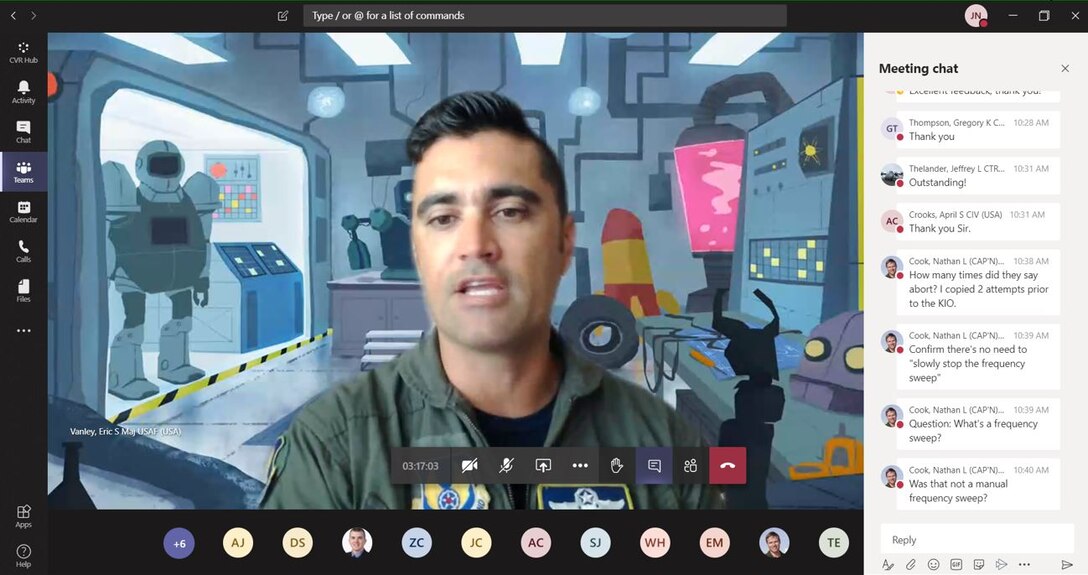Click the Reply message field
Screen dimensions: 1088x575
tap(976, 540)
